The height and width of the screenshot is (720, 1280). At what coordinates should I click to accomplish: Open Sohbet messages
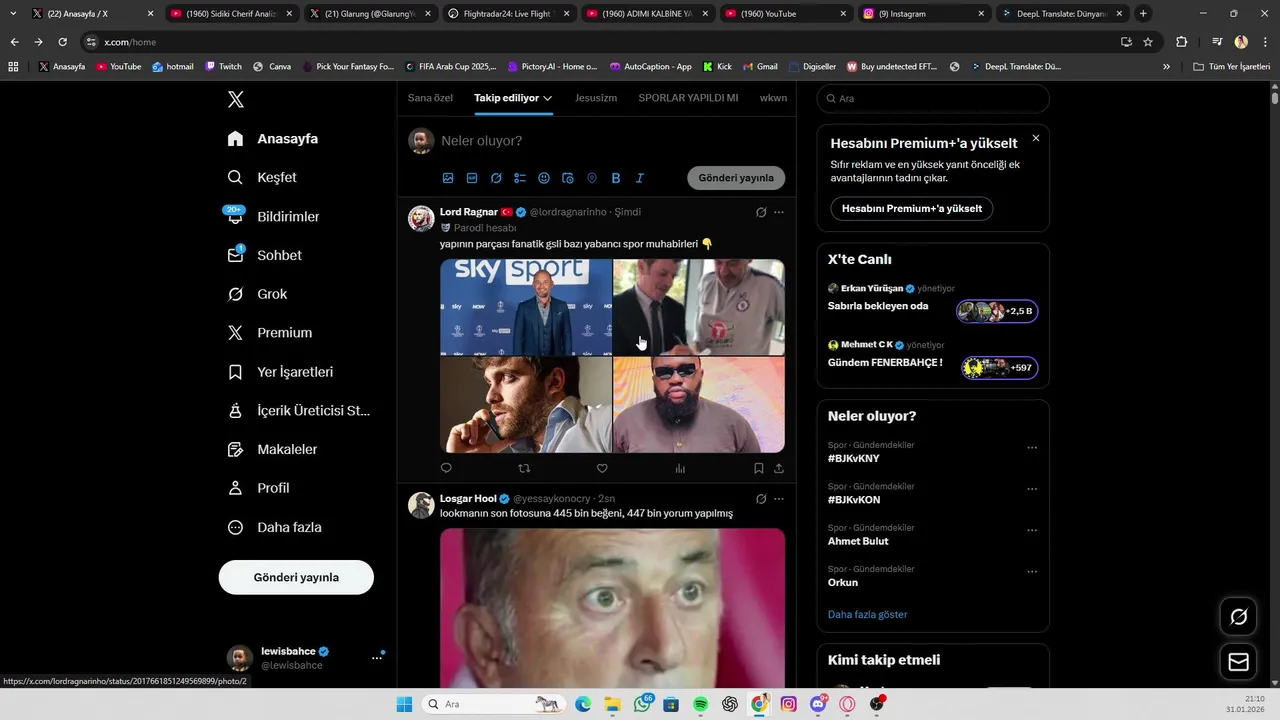tap(264, 255)
